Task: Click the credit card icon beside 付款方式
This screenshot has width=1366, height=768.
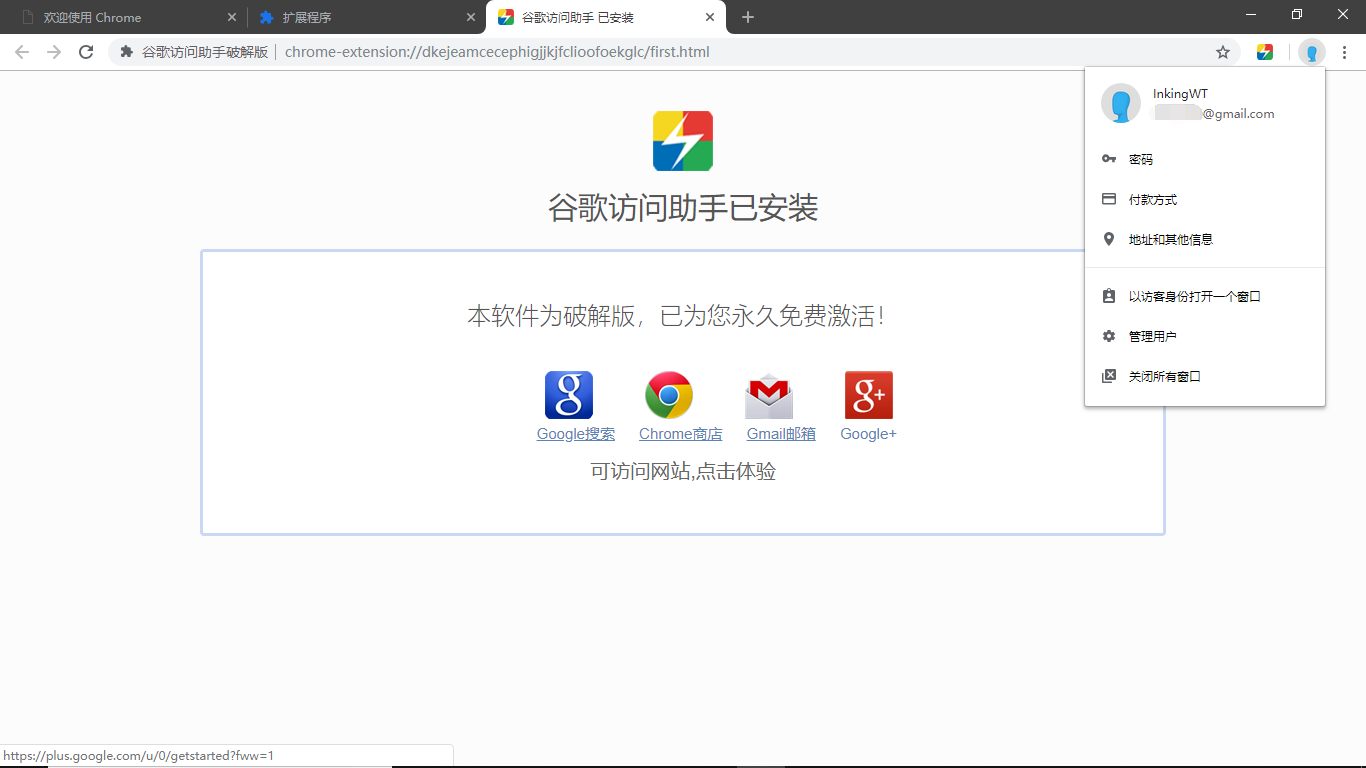Action: point(1108,199)
